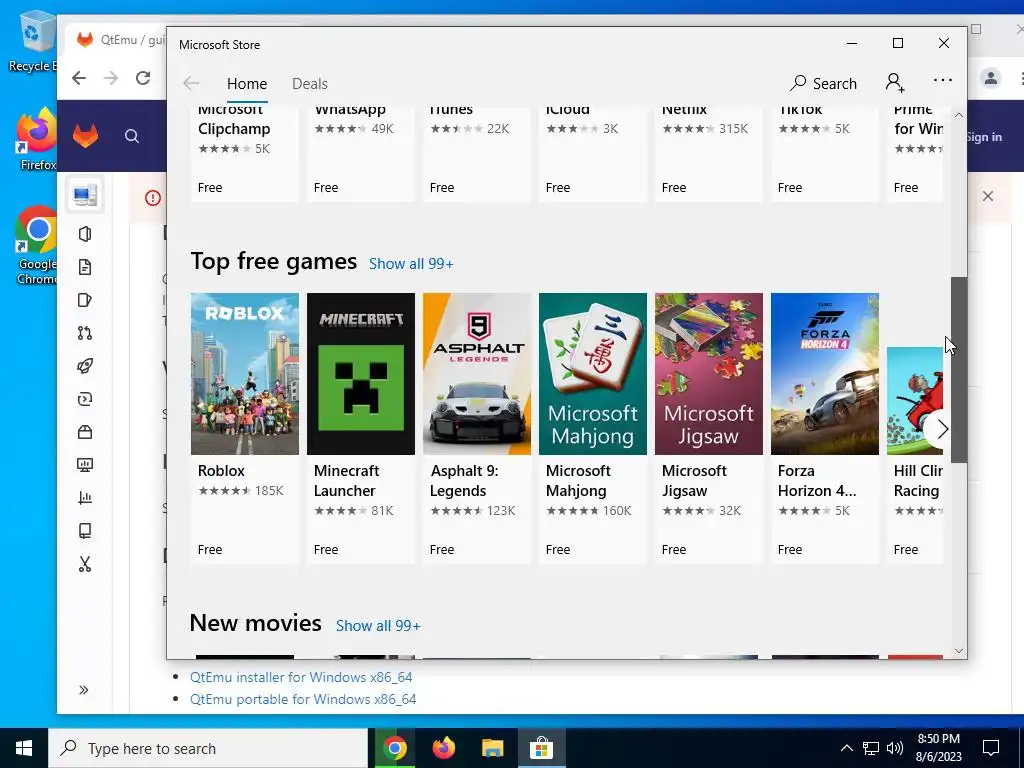Show all top free games
This screenshot has width=1024, height=768.
(x=411, y=264)
